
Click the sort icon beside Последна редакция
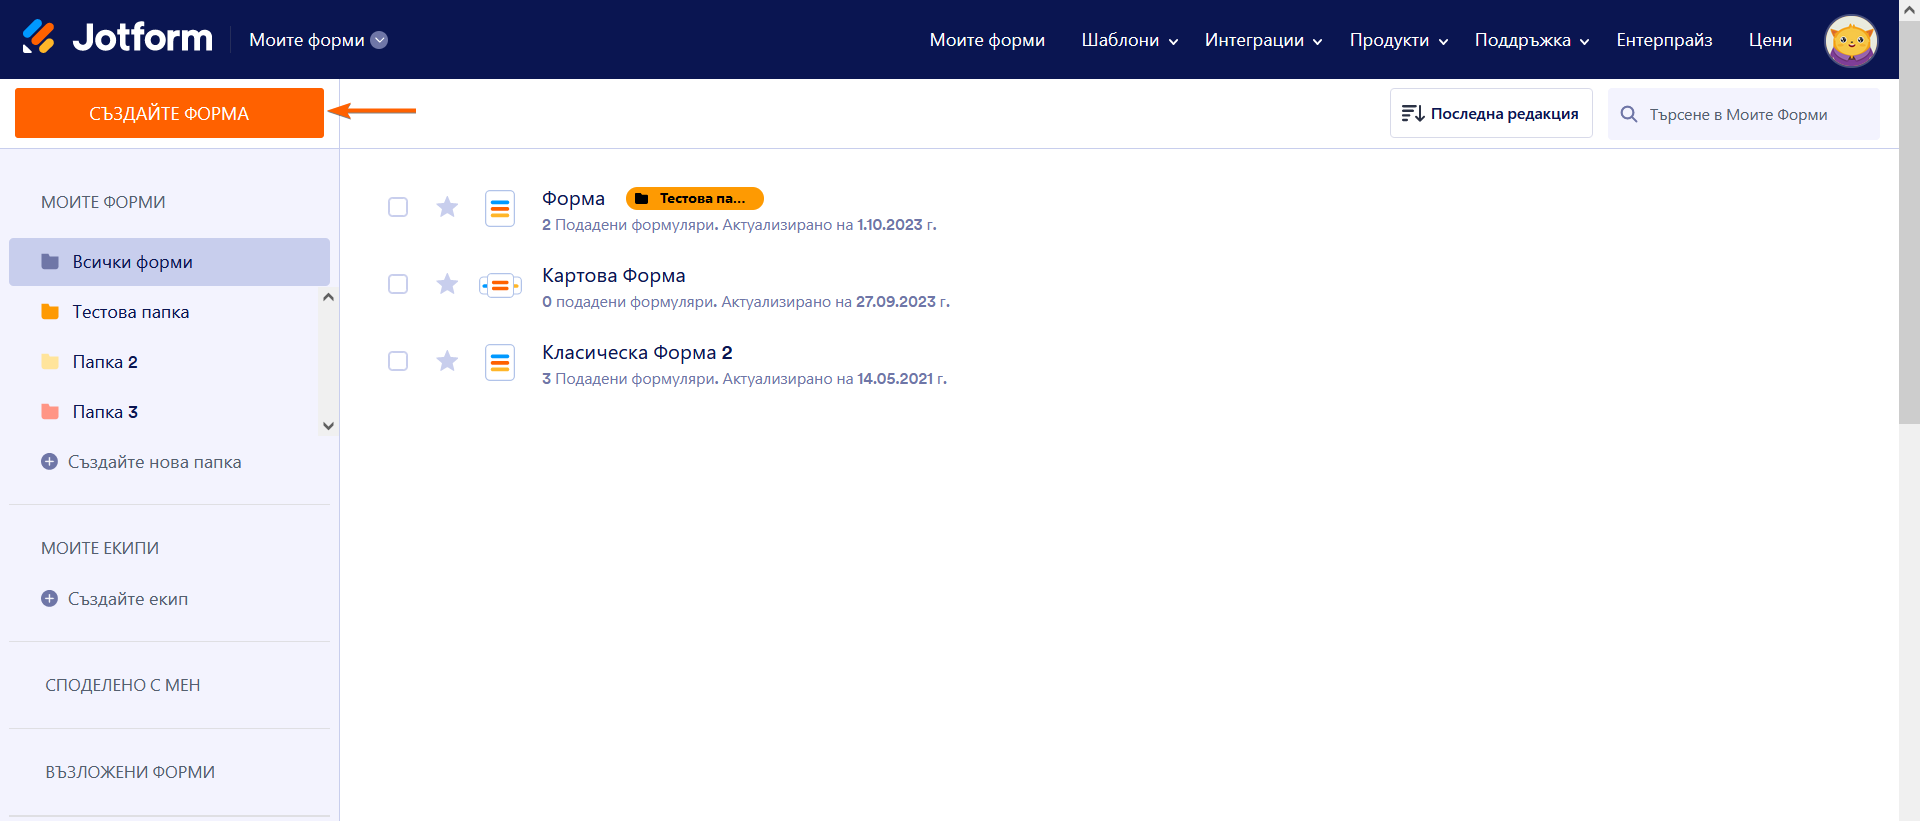(x=1412, y=114)
